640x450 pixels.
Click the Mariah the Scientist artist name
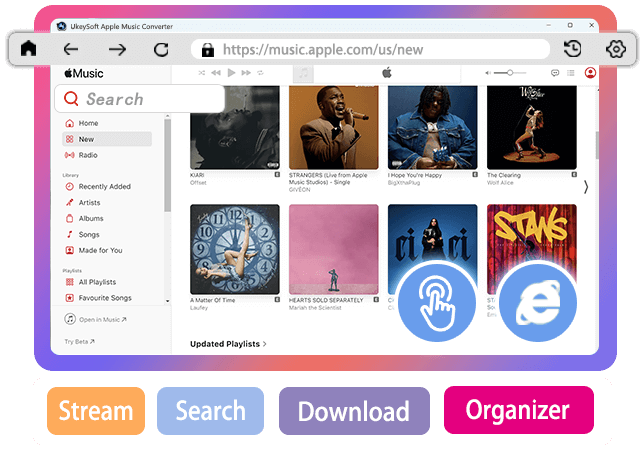(315, 307)
